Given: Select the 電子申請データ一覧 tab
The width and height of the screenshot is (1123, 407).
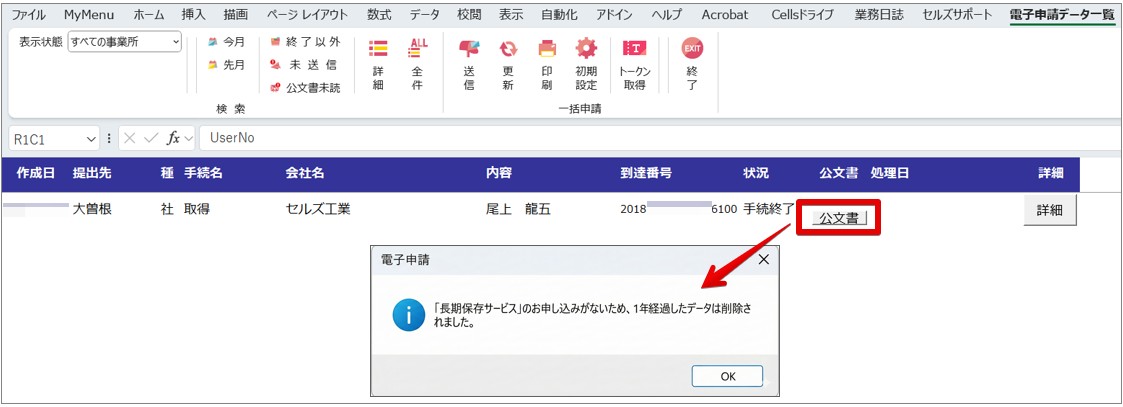Looking at the screenshot, I should click(x=1062, y=14).
